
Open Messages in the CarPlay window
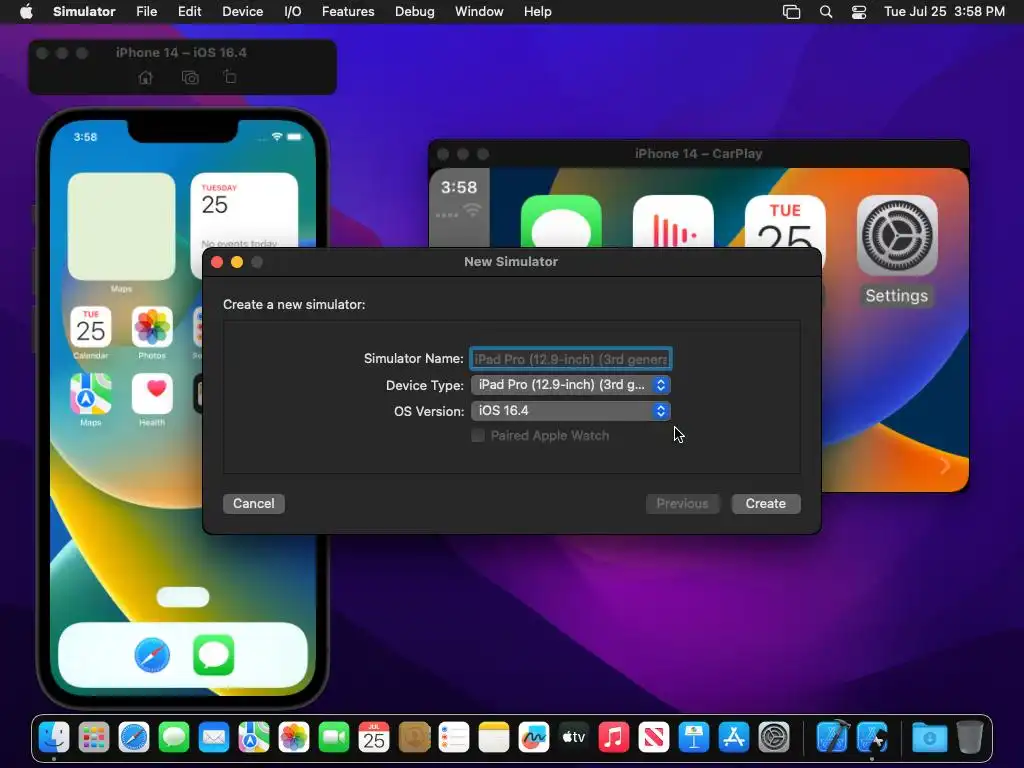point(561,221)
